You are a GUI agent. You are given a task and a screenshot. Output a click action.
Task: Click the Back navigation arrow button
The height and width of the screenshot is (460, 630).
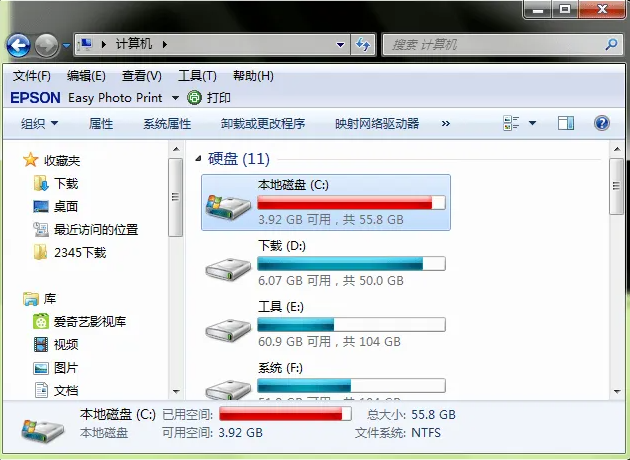pos(18,45)
